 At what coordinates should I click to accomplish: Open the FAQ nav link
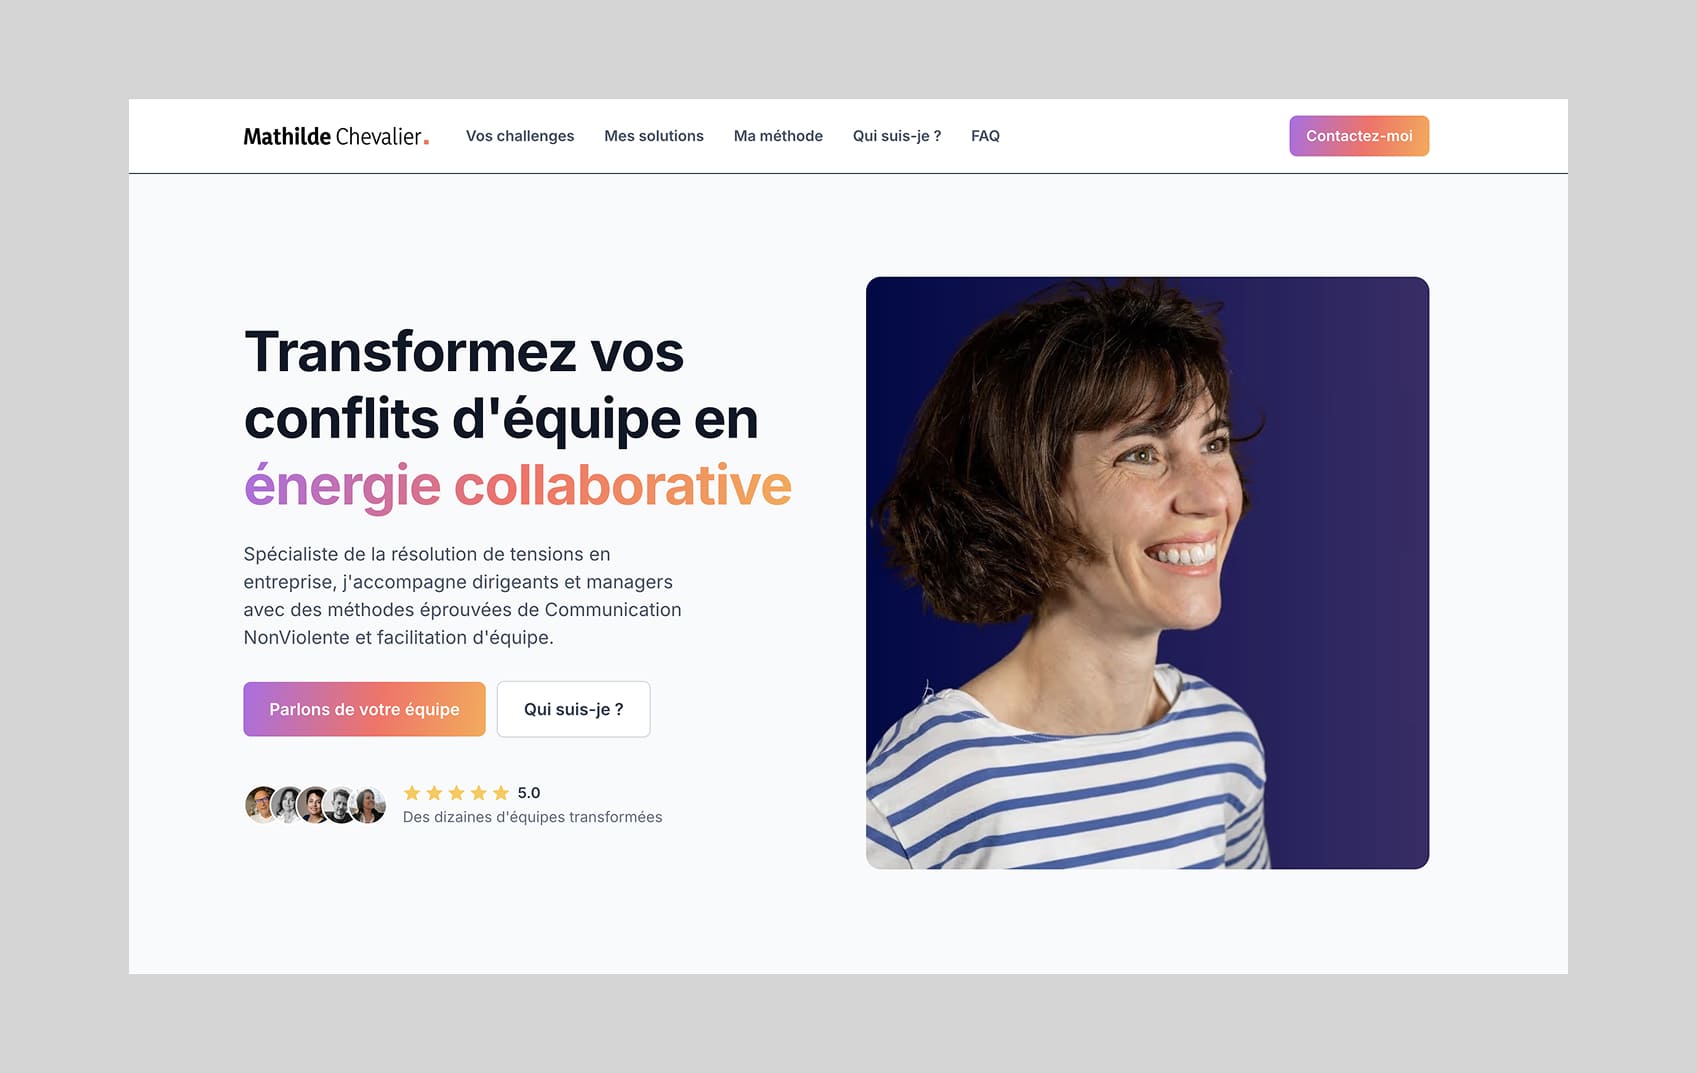point(985,136)
